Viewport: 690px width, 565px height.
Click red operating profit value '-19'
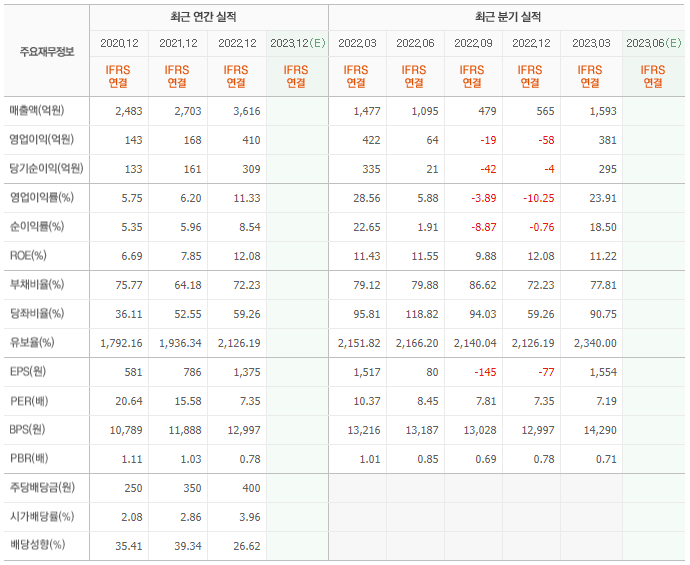coord(488,140)
